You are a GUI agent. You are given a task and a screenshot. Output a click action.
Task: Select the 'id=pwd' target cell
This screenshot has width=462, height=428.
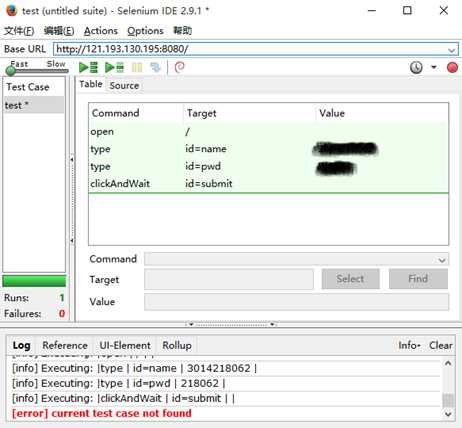[203, 166]
